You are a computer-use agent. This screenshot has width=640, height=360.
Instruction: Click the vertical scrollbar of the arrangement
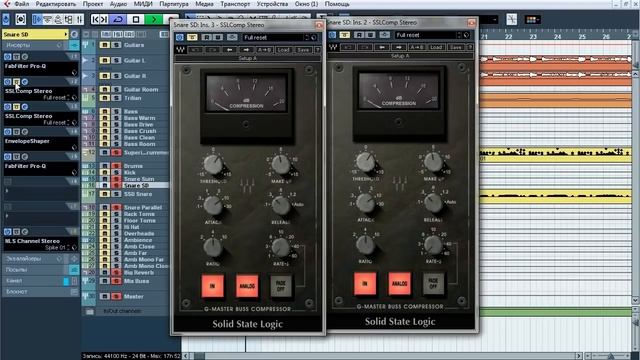636,186
